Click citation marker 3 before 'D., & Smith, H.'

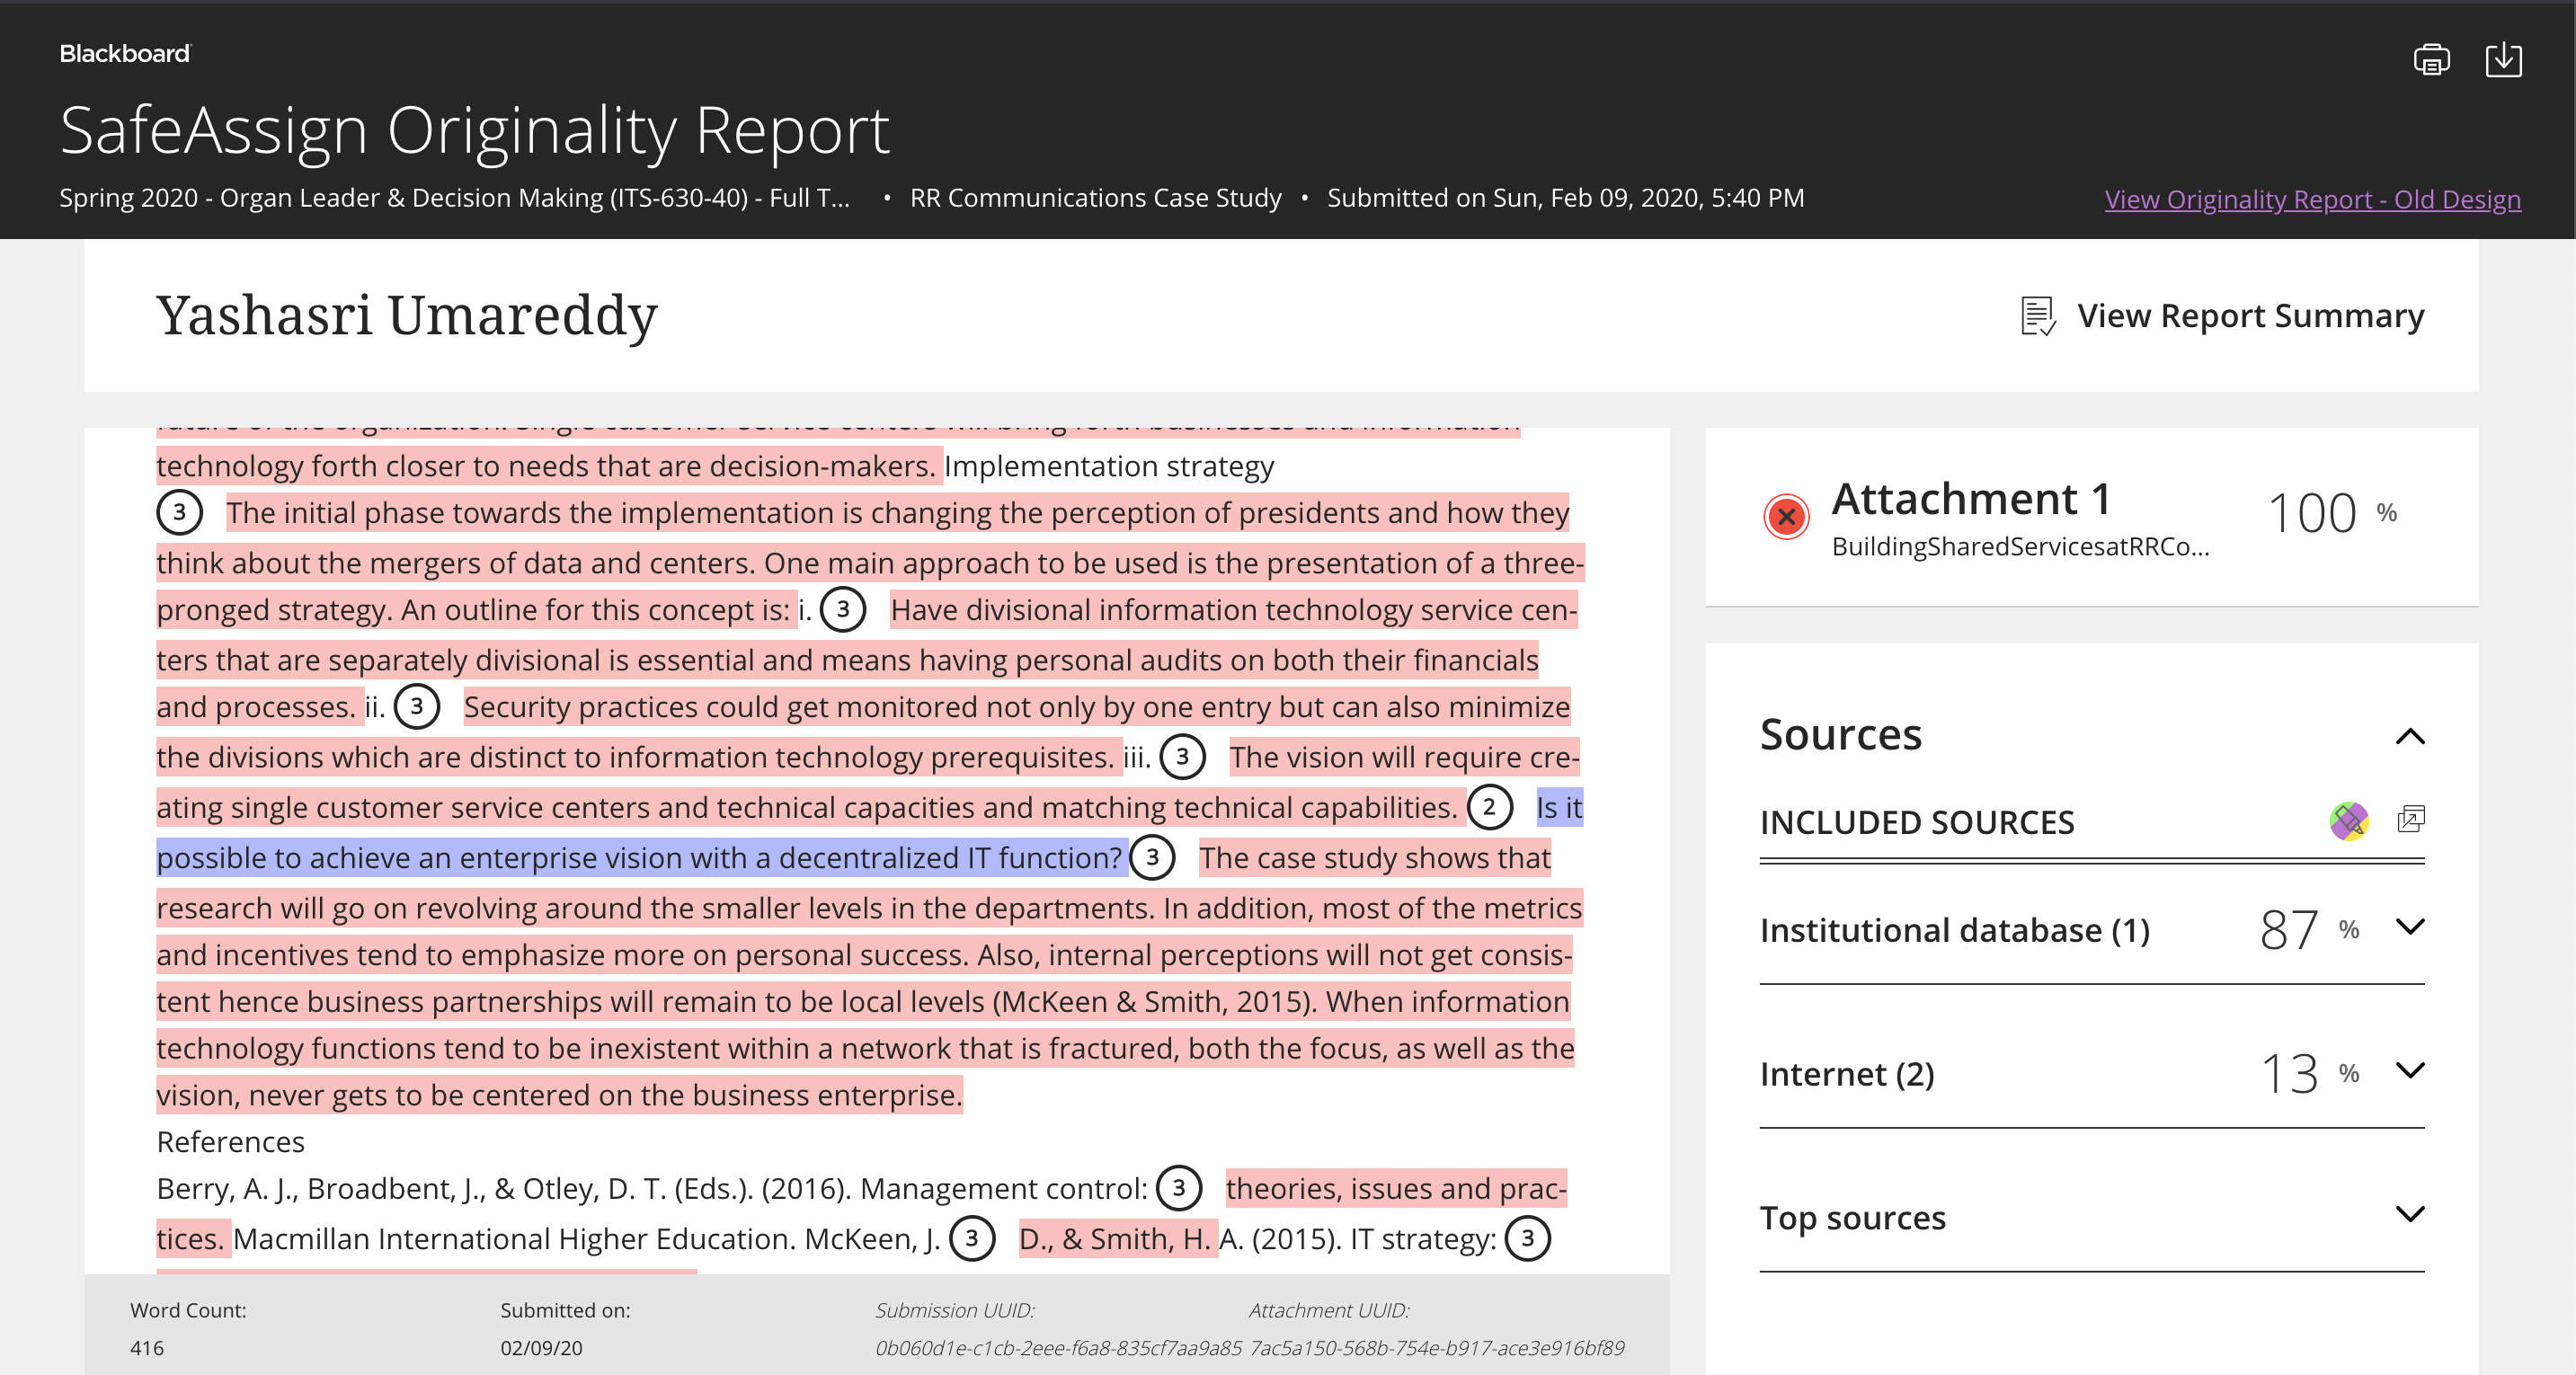pos(971,1238)
